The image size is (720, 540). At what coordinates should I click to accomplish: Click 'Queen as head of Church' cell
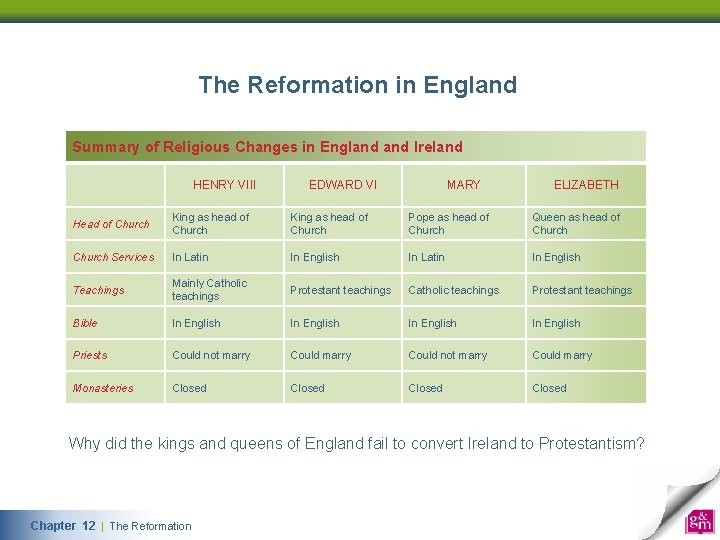click(586, 224)
